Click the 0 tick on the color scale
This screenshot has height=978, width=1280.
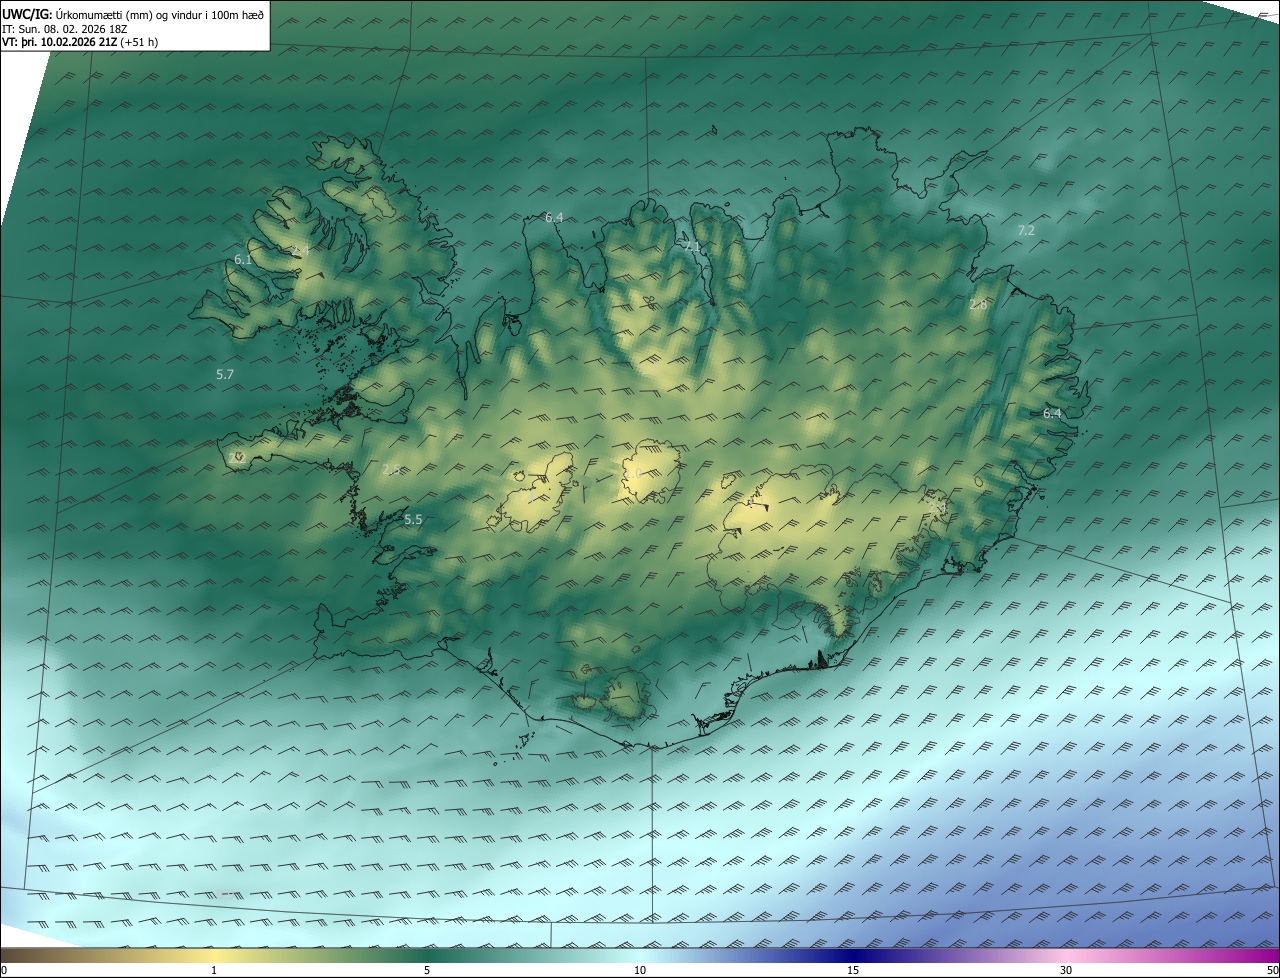point(4,970)
